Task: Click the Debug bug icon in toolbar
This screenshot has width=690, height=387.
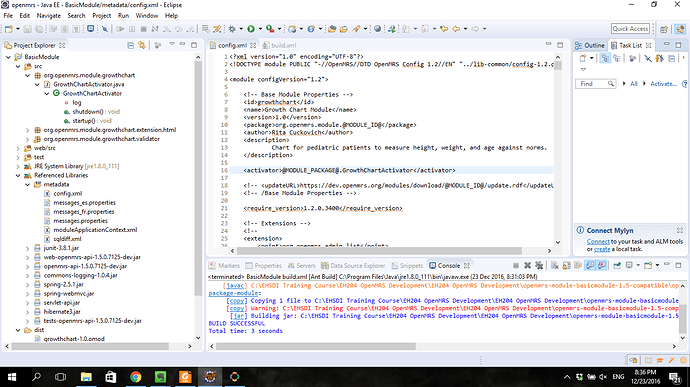Action: 232,29
